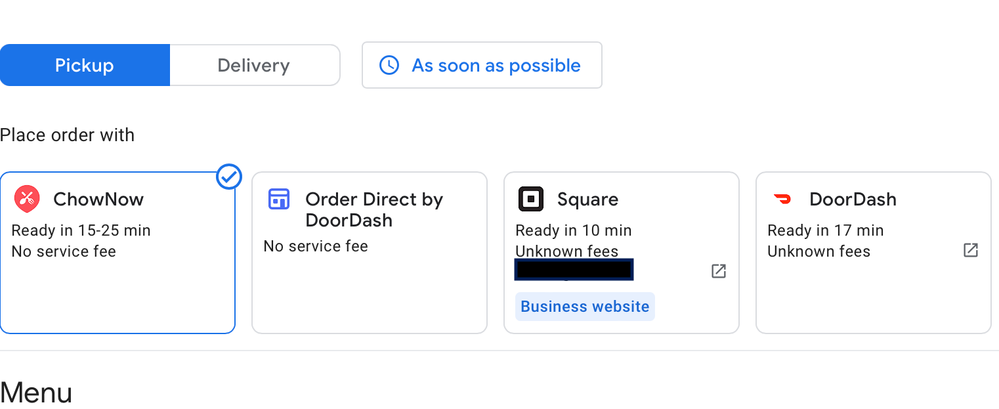Switch to the Pickup option
The width and height of the screenshot is (999, 409).
point(85,66)
